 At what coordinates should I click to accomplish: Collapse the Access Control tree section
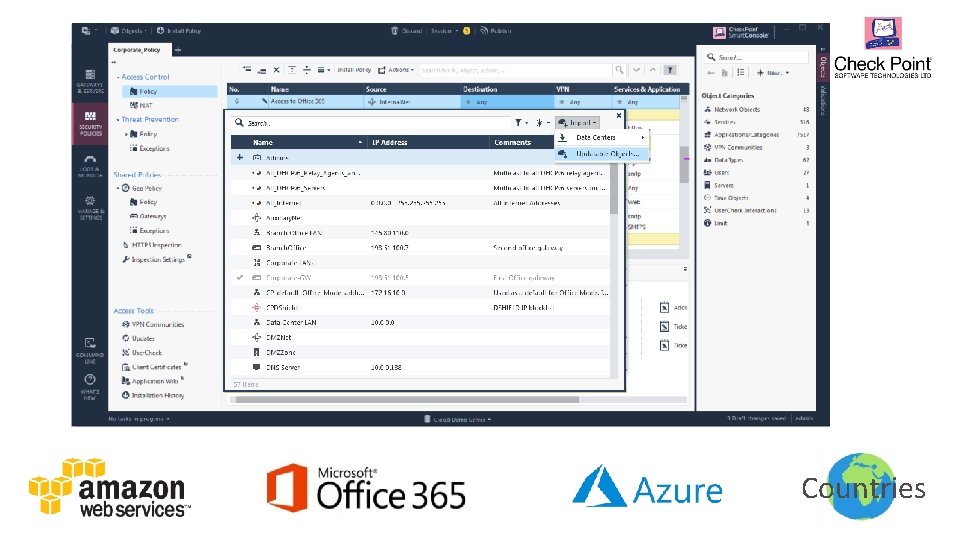118,77
